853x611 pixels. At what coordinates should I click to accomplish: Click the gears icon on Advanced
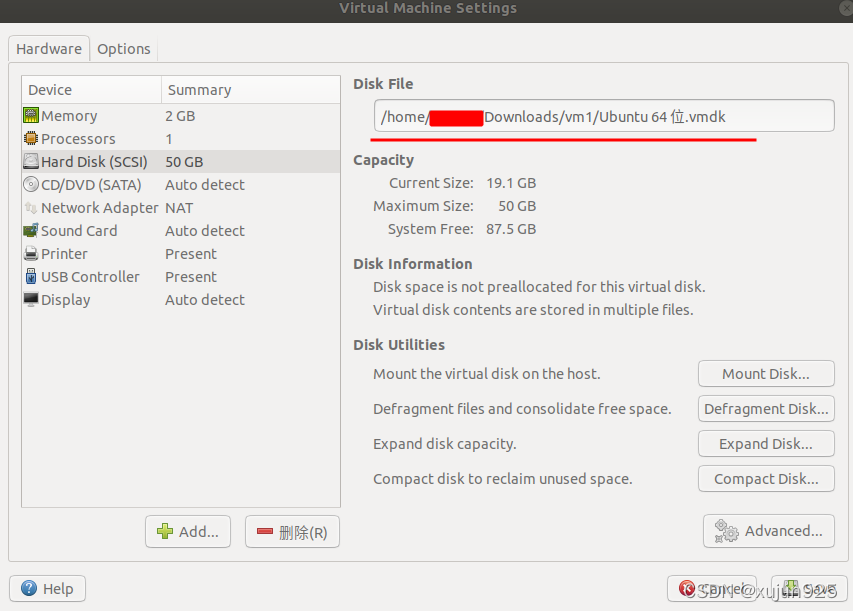[x=726, y=530]
